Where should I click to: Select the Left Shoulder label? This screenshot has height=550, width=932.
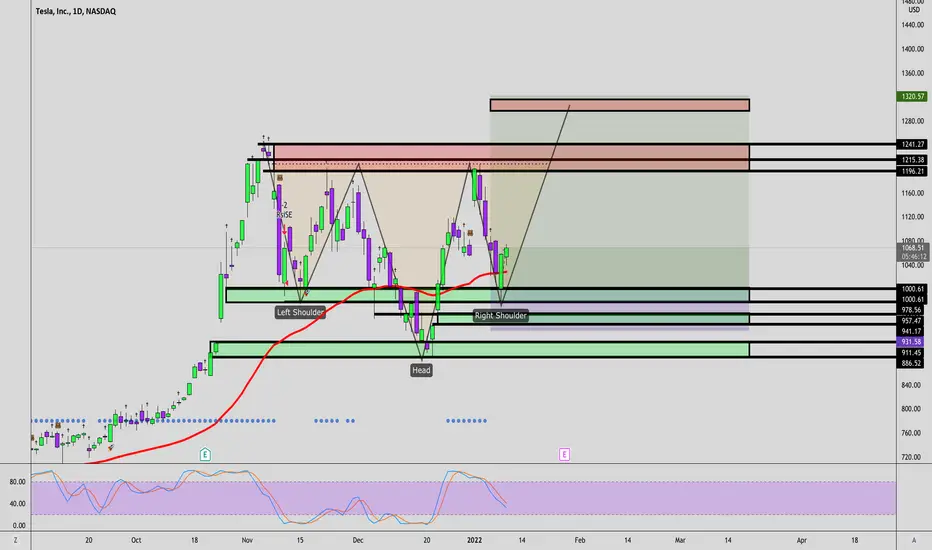click(x=300, y=312)
